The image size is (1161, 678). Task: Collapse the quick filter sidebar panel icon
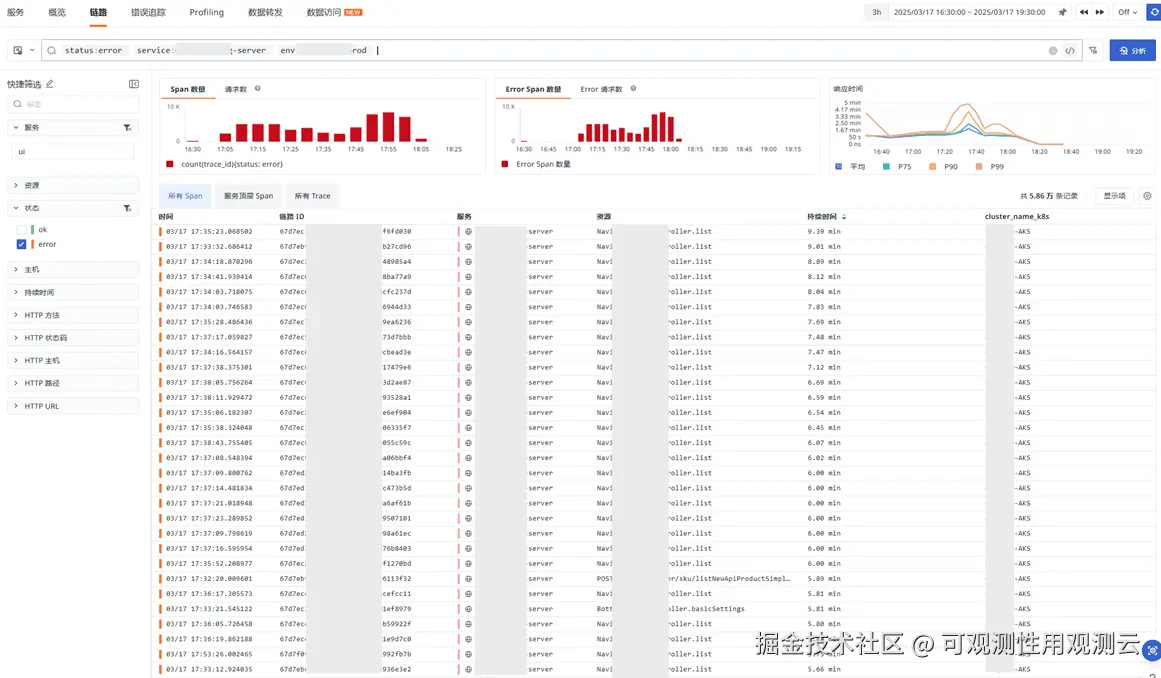[x=134, y=84]
